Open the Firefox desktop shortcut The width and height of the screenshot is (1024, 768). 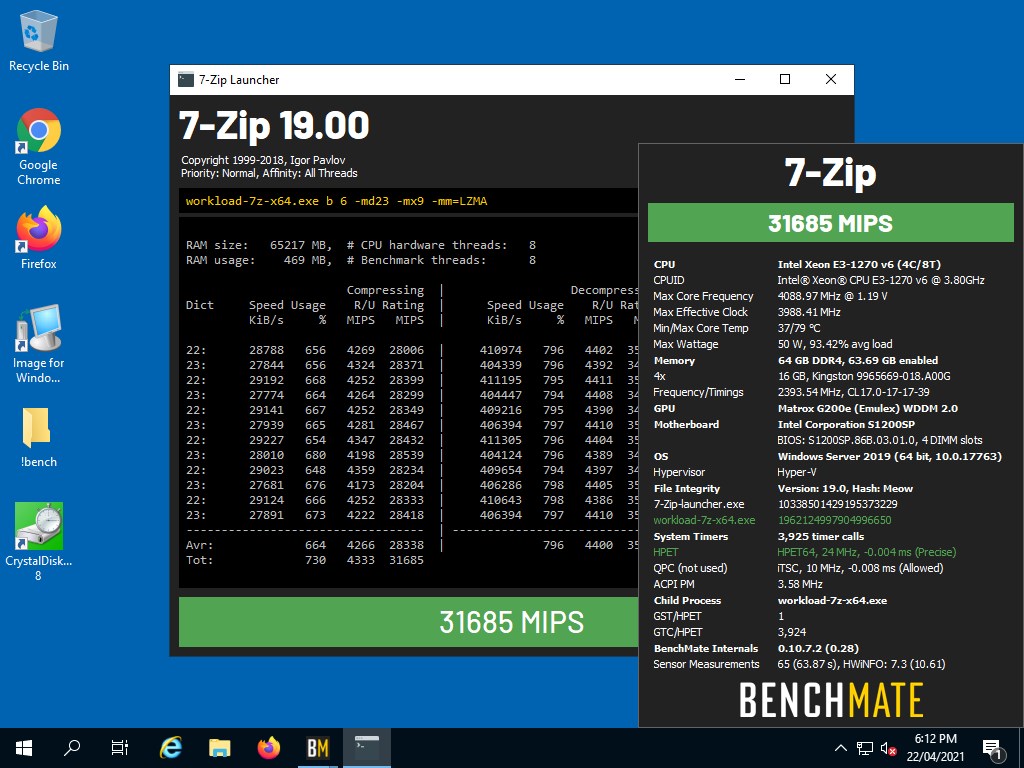39,238
